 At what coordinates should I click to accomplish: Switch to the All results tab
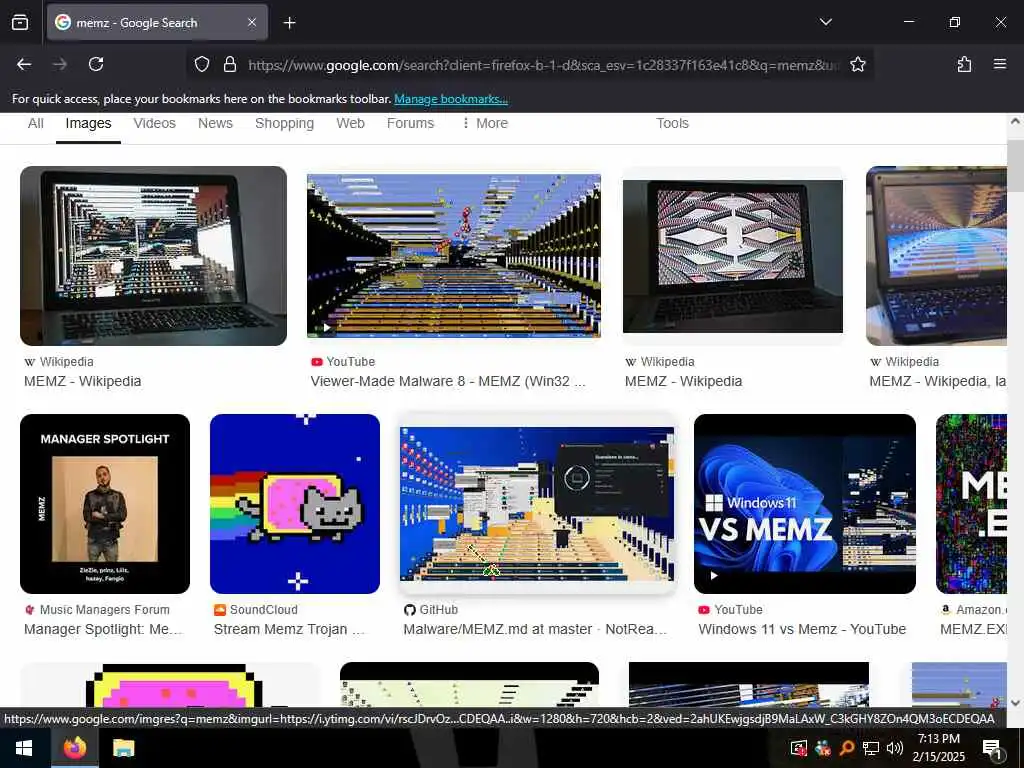point(36,123)
